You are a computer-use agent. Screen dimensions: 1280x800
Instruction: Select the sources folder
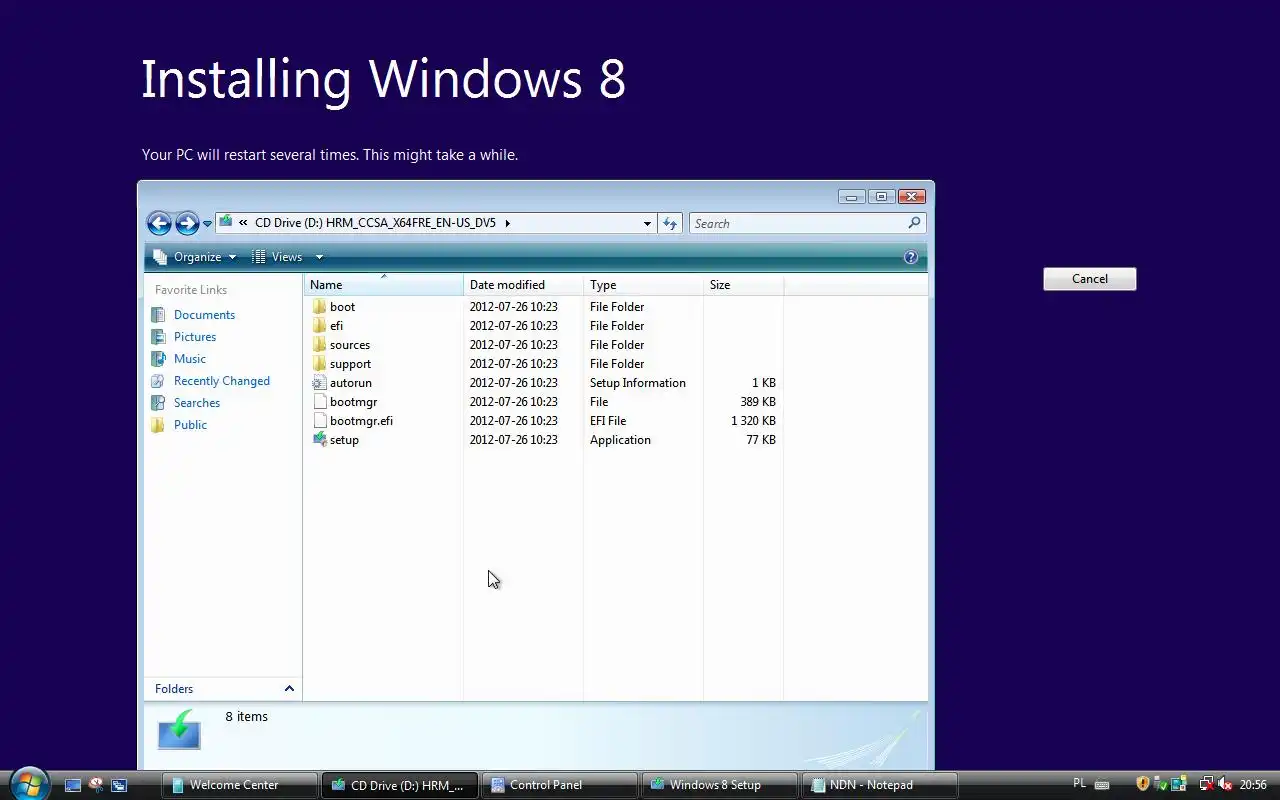coord(350,345)
